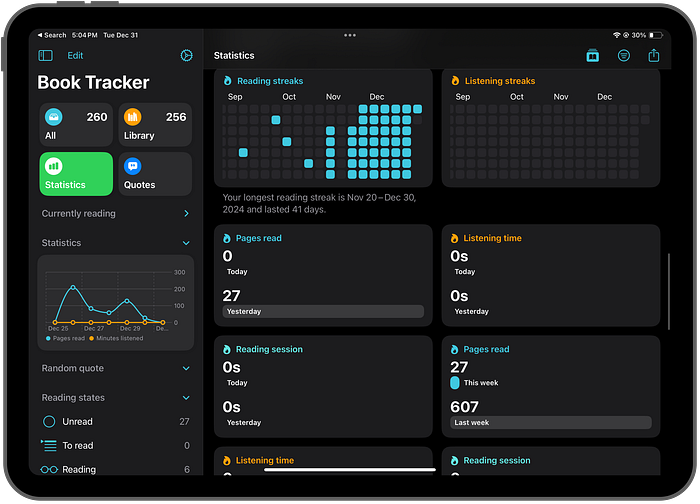Expand the Currently reading section
The height and width of the screenshot is (504, 700).
coord(116,213)
